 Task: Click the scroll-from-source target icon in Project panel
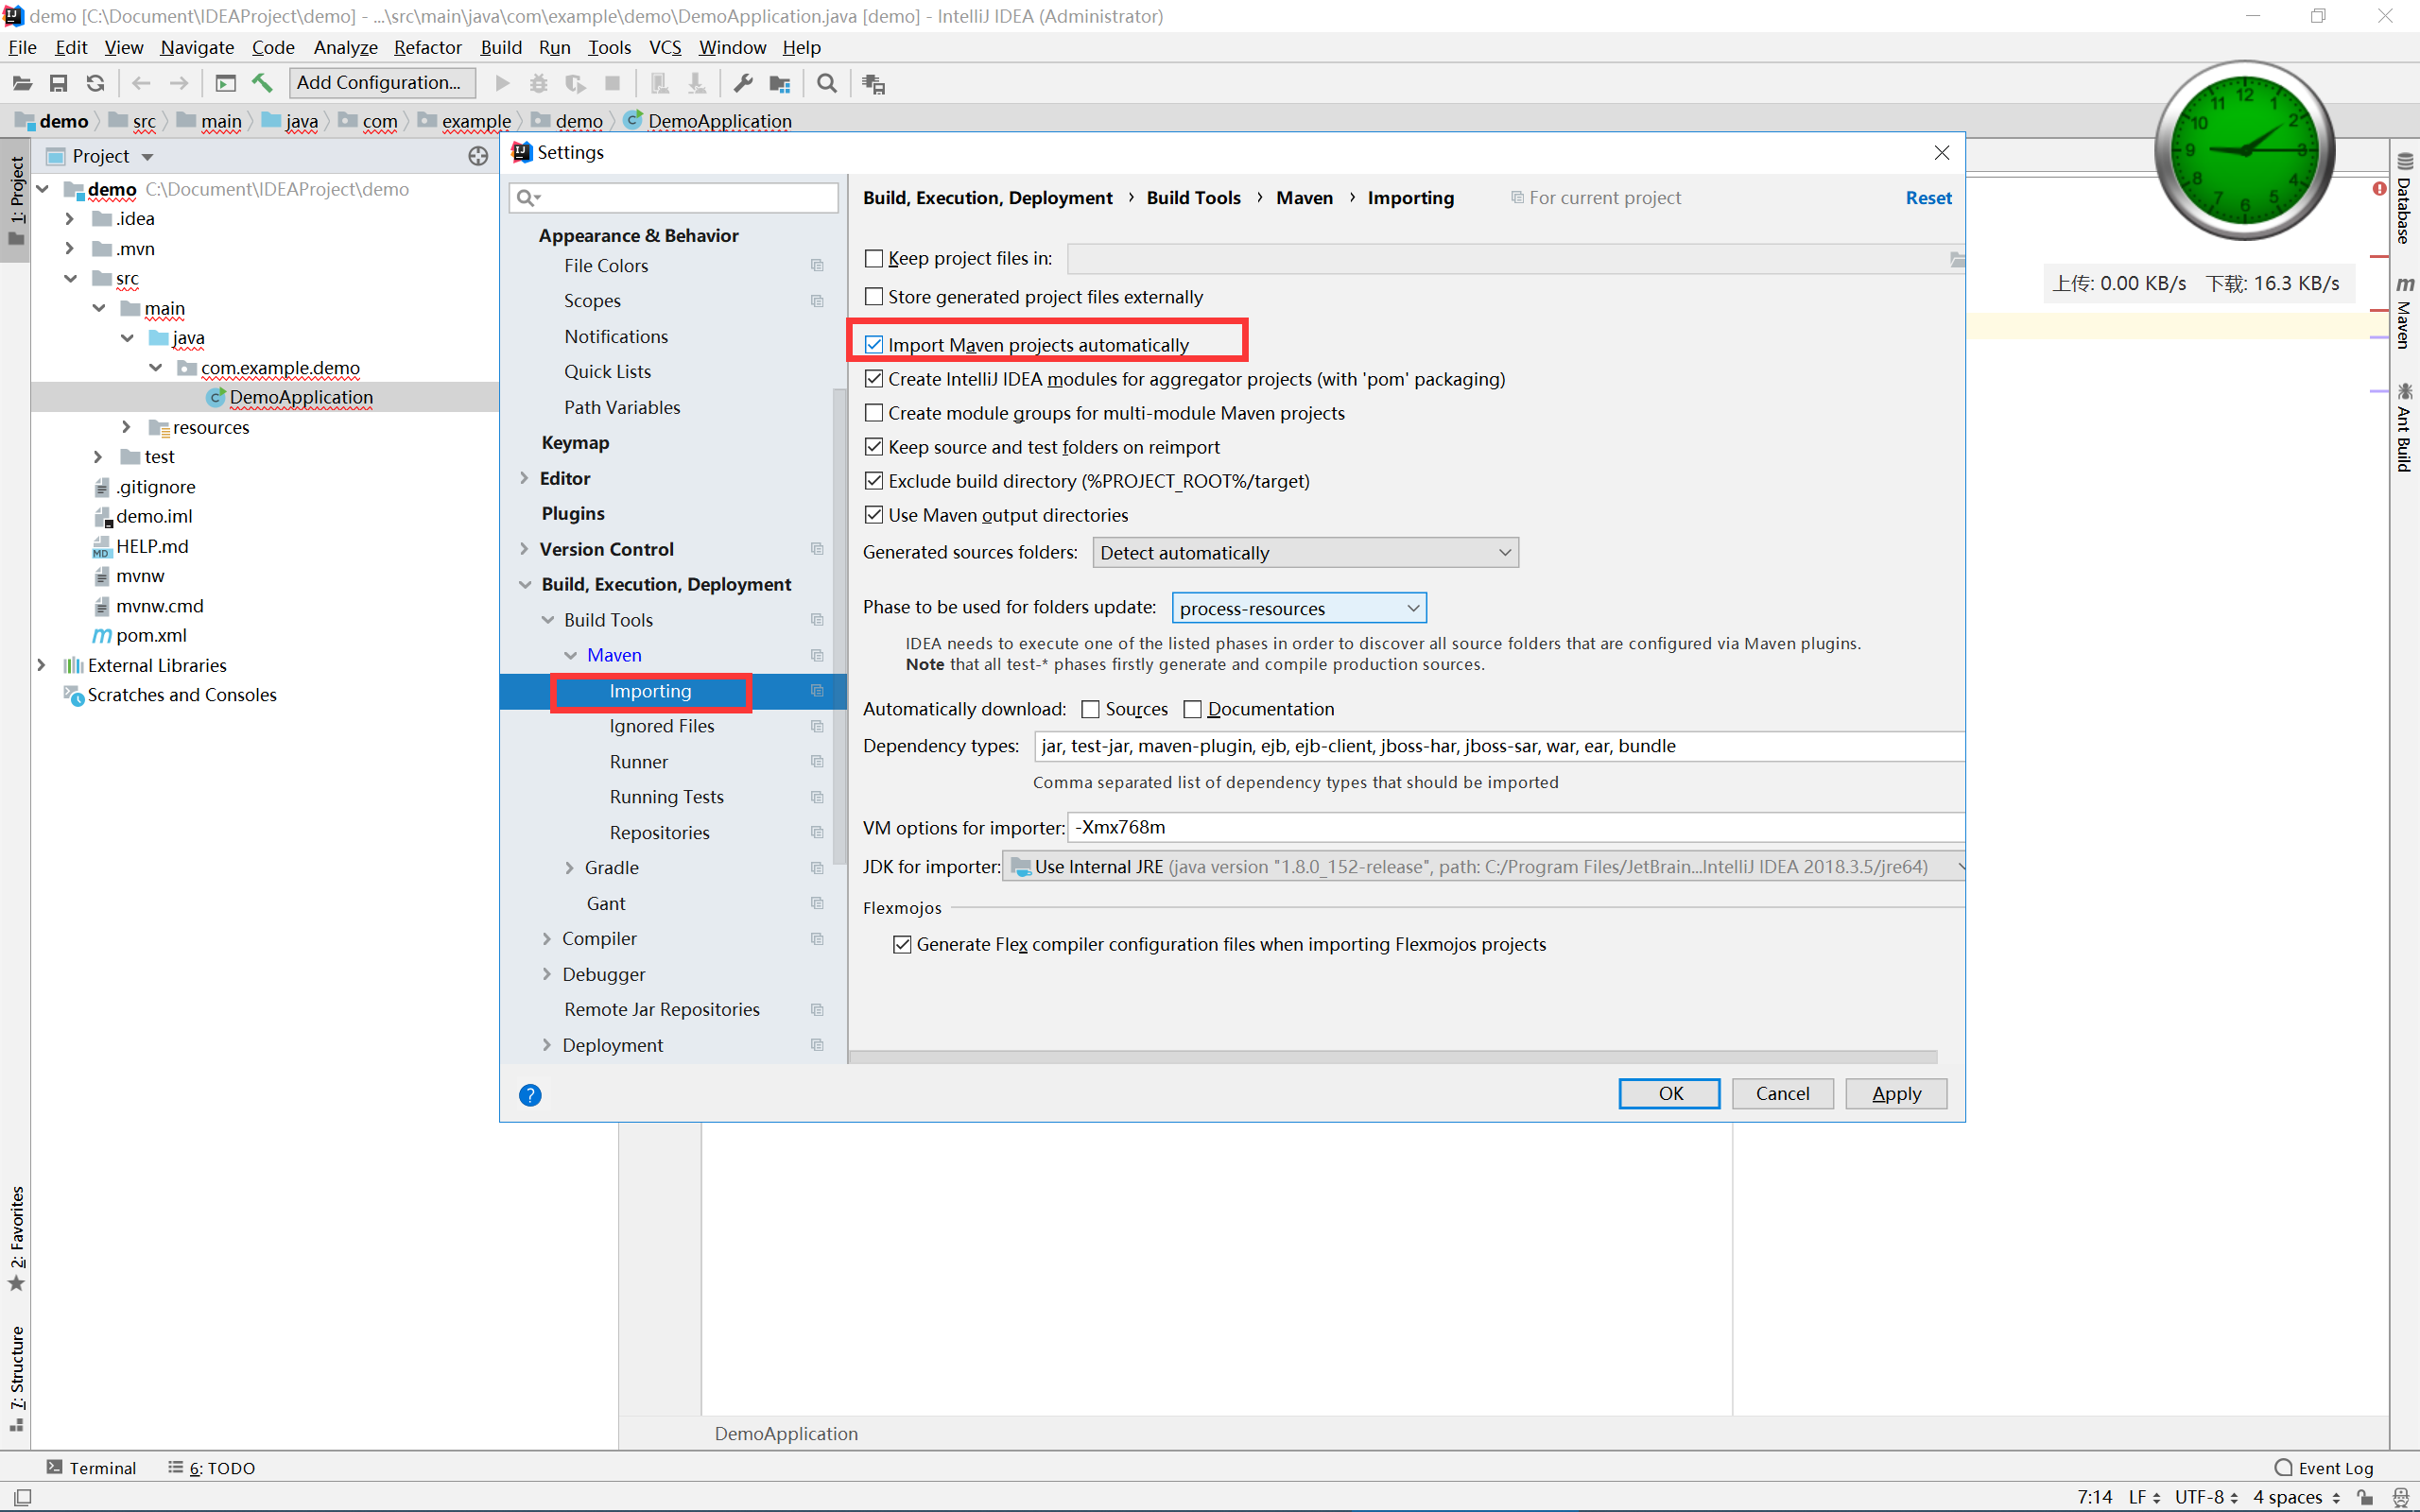478,156
